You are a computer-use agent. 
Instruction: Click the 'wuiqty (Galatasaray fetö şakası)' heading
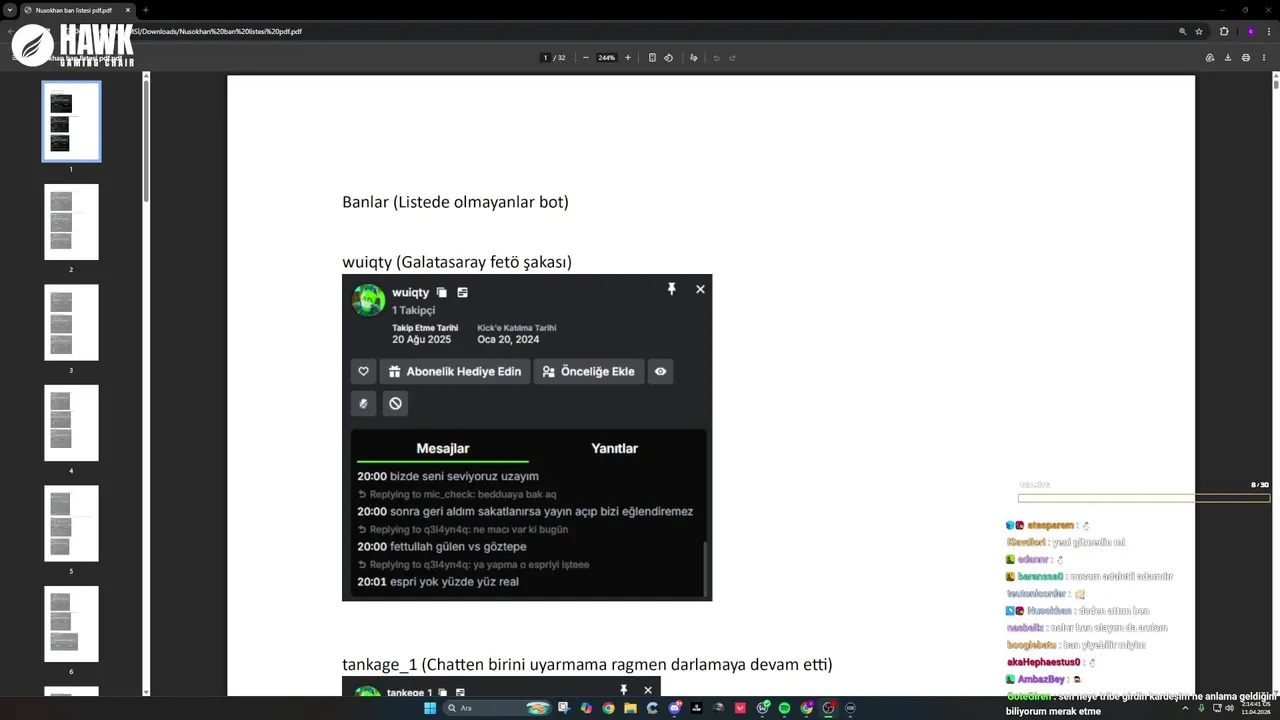(x=457, y=262)
